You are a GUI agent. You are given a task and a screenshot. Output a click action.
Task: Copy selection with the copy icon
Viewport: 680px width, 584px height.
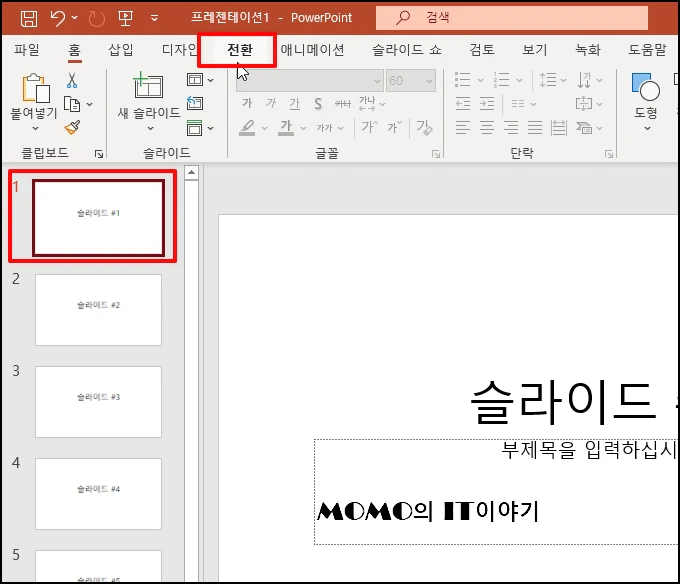[x=72, y=104]
